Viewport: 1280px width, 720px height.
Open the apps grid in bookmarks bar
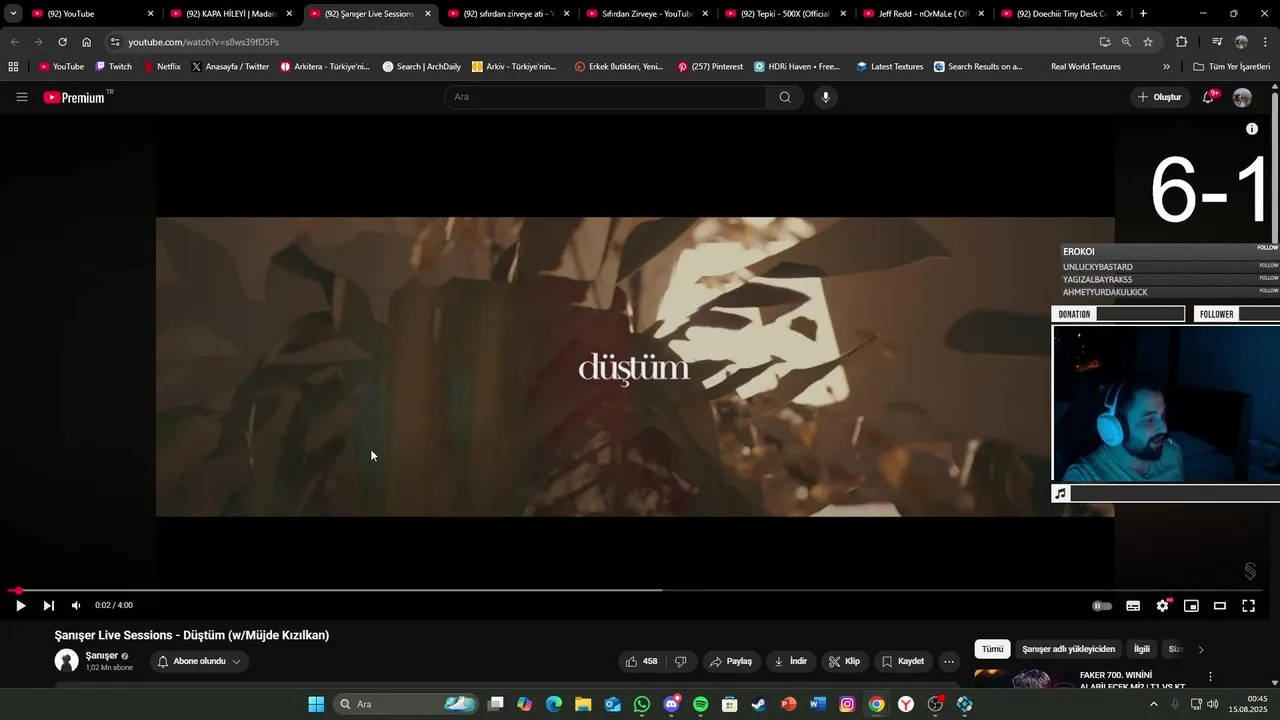coord(13,67)
